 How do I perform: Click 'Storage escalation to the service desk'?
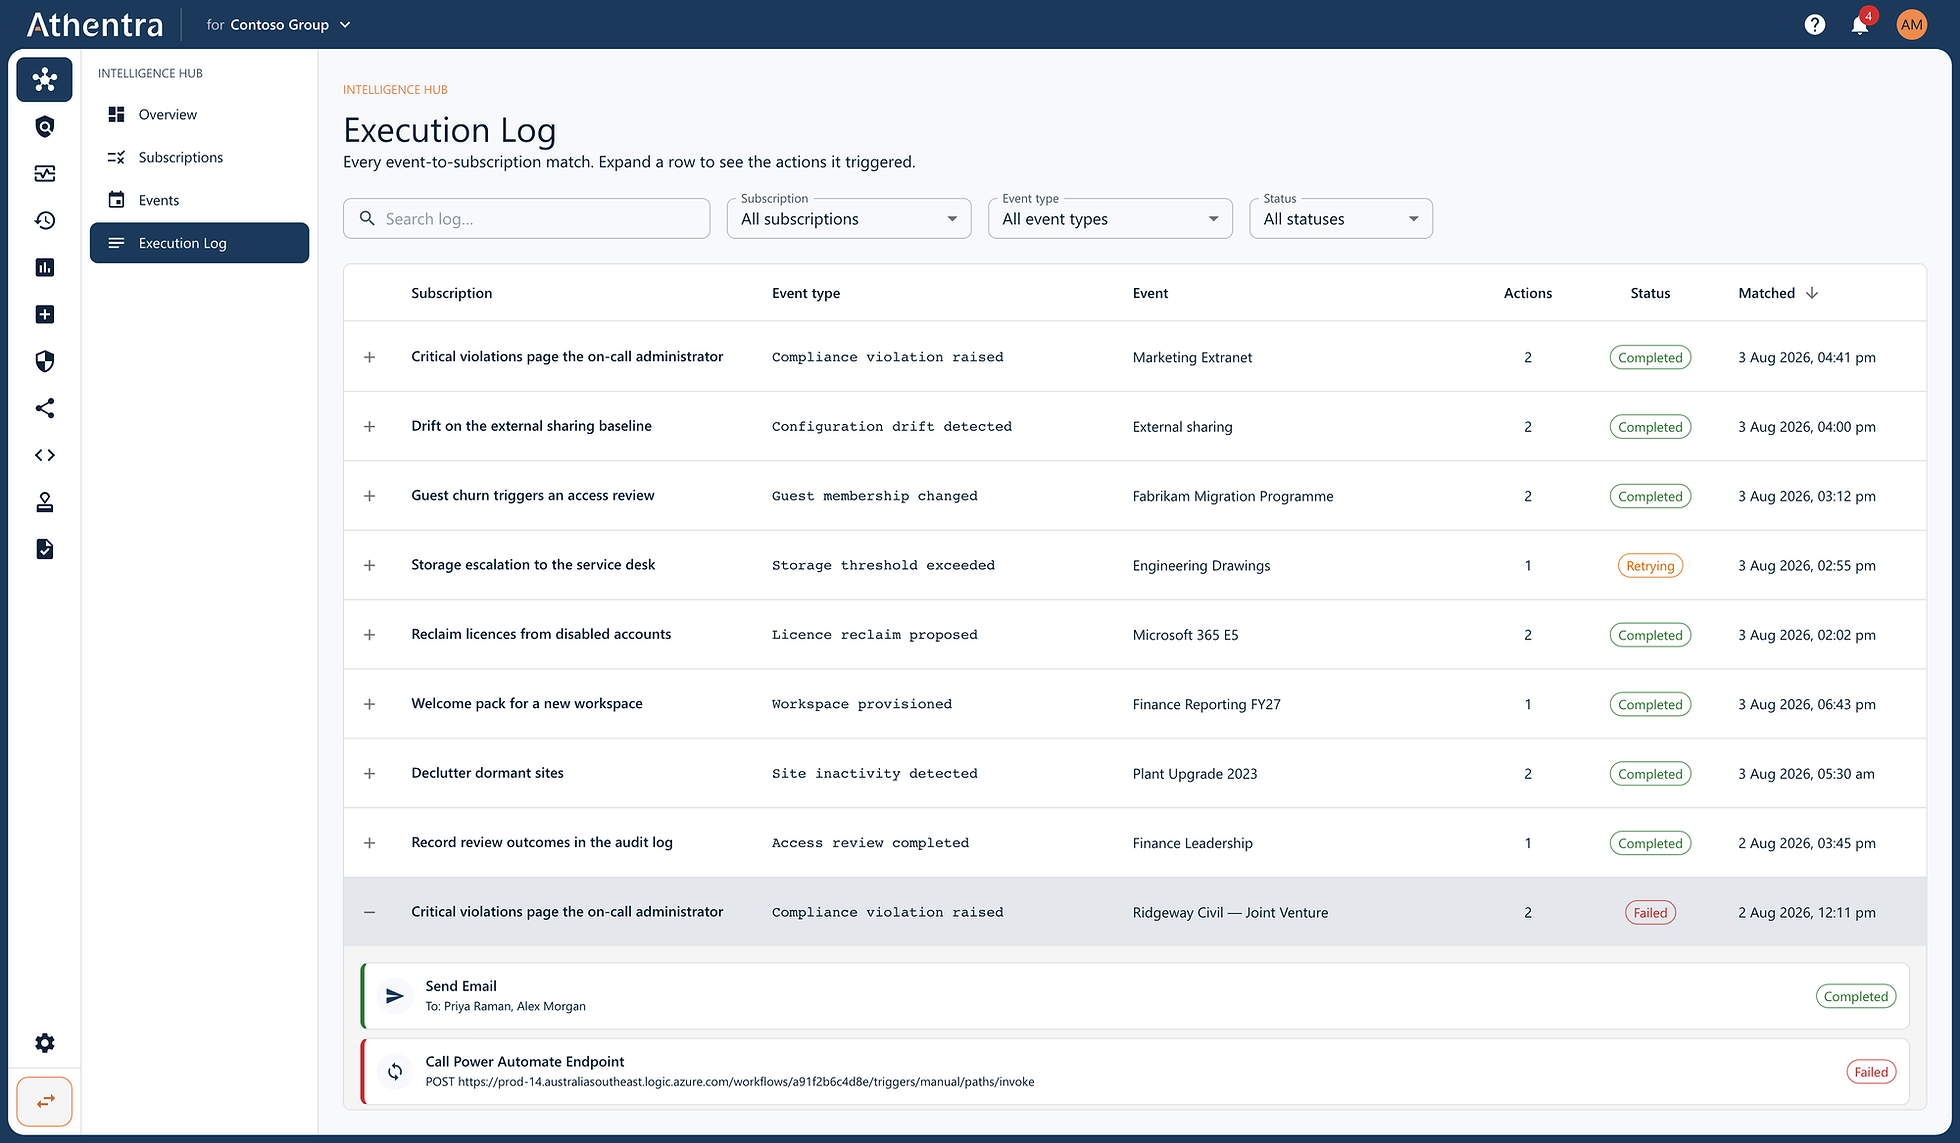(x=533, y=564)
